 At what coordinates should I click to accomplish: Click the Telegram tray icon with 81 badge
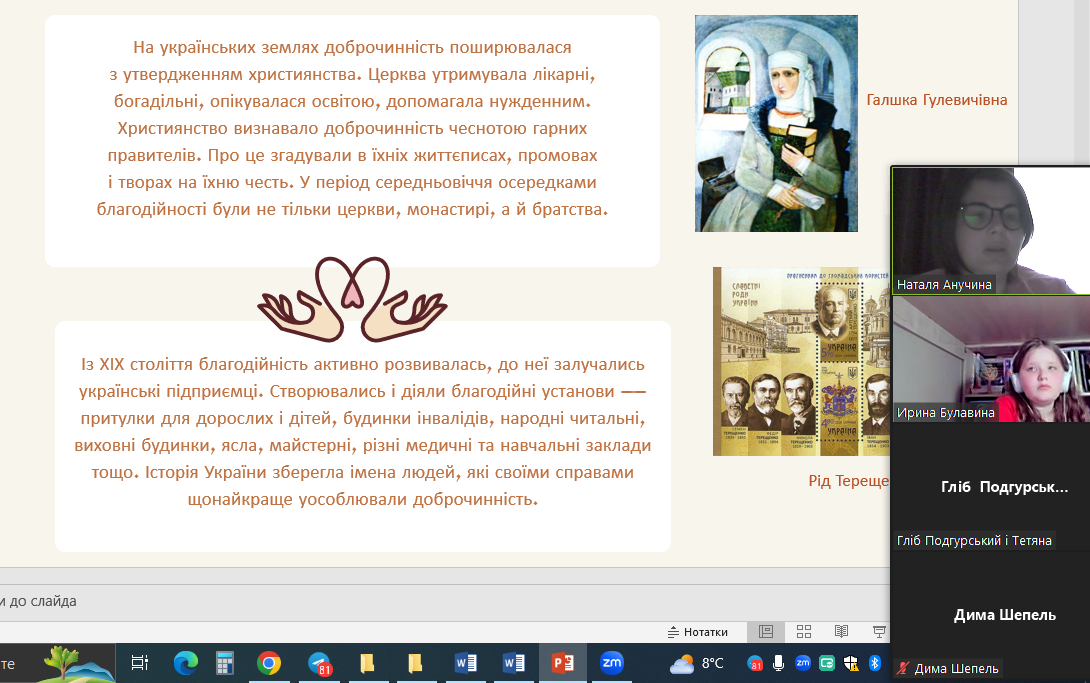click(x=755, y=664)
